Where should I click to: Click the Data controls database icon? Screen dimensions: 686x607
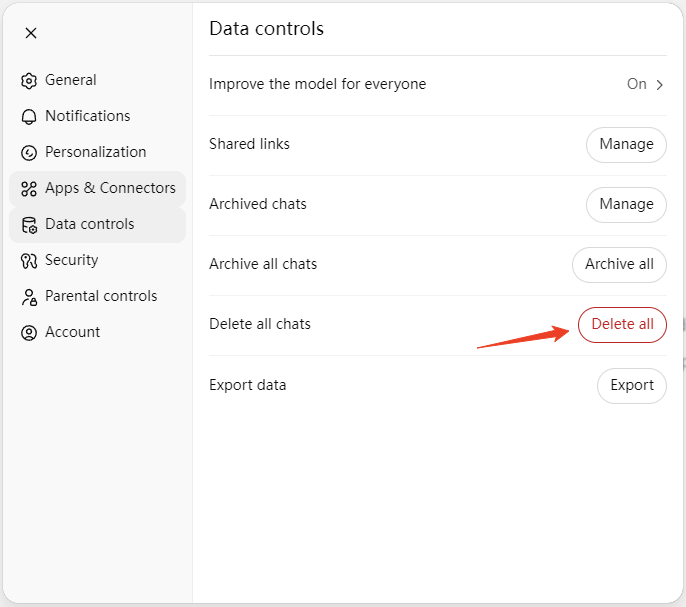point(29,225)
